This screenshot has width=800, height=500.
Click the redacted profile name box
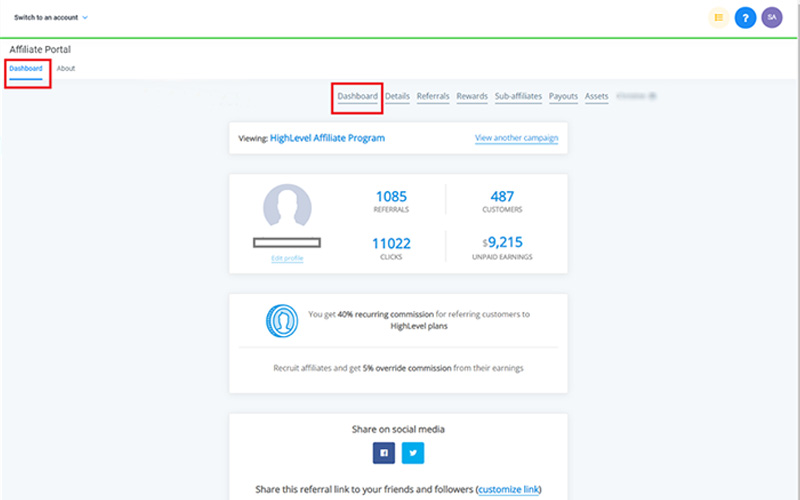click(x=287, y=243)
